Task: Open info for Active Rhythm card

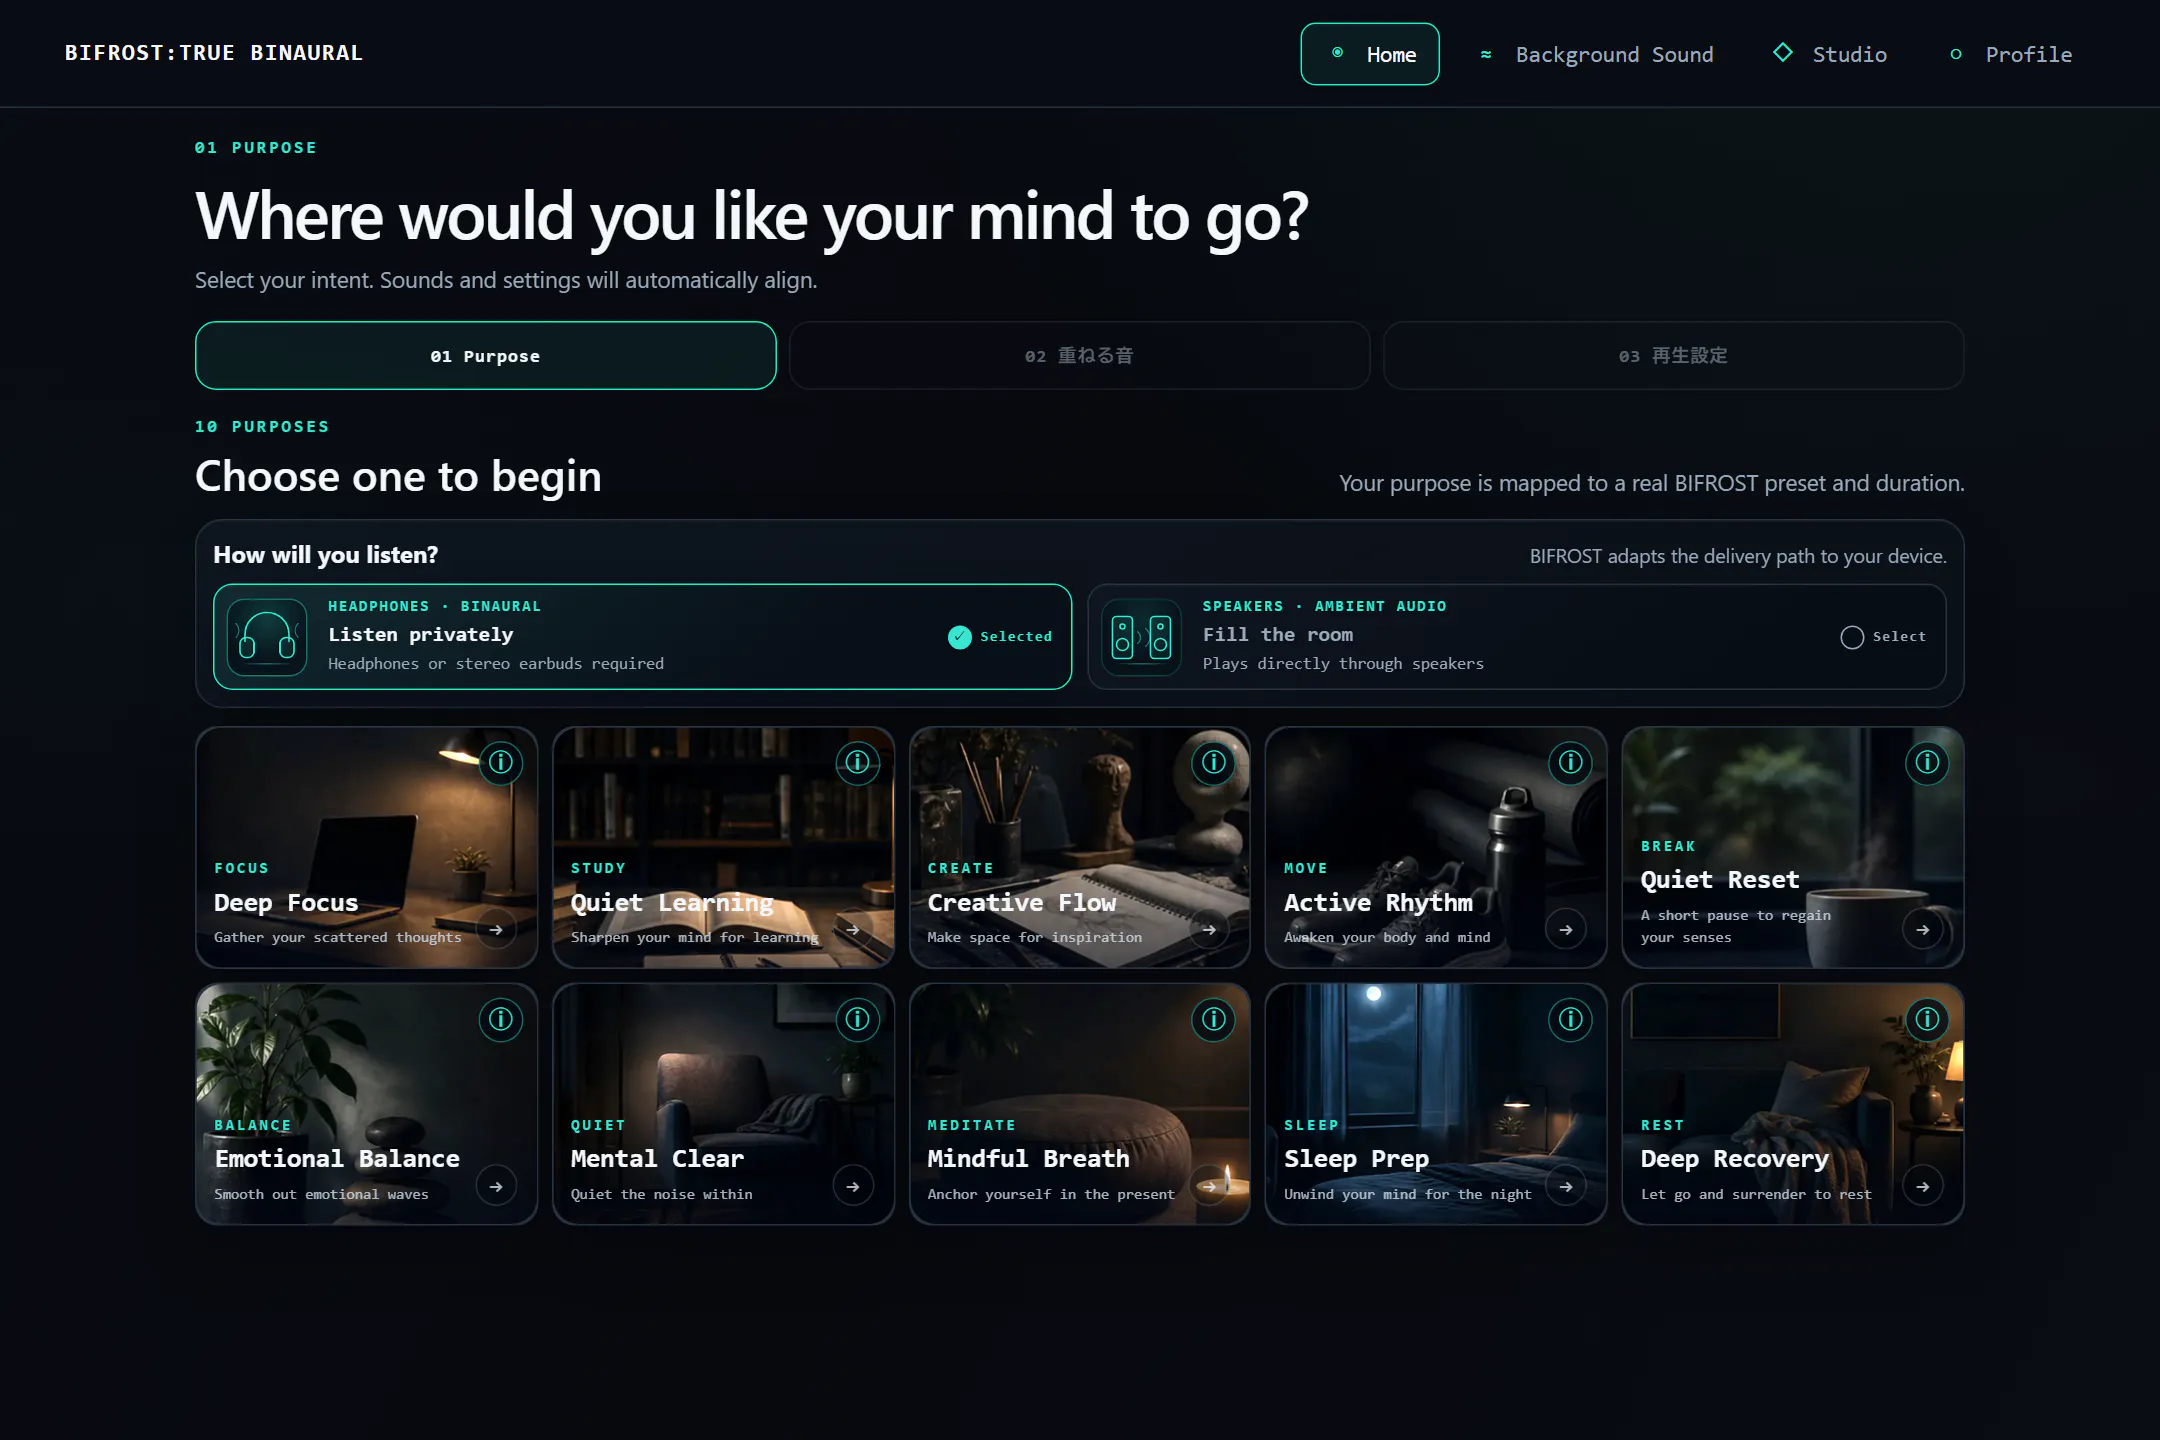Action: 1570,763
